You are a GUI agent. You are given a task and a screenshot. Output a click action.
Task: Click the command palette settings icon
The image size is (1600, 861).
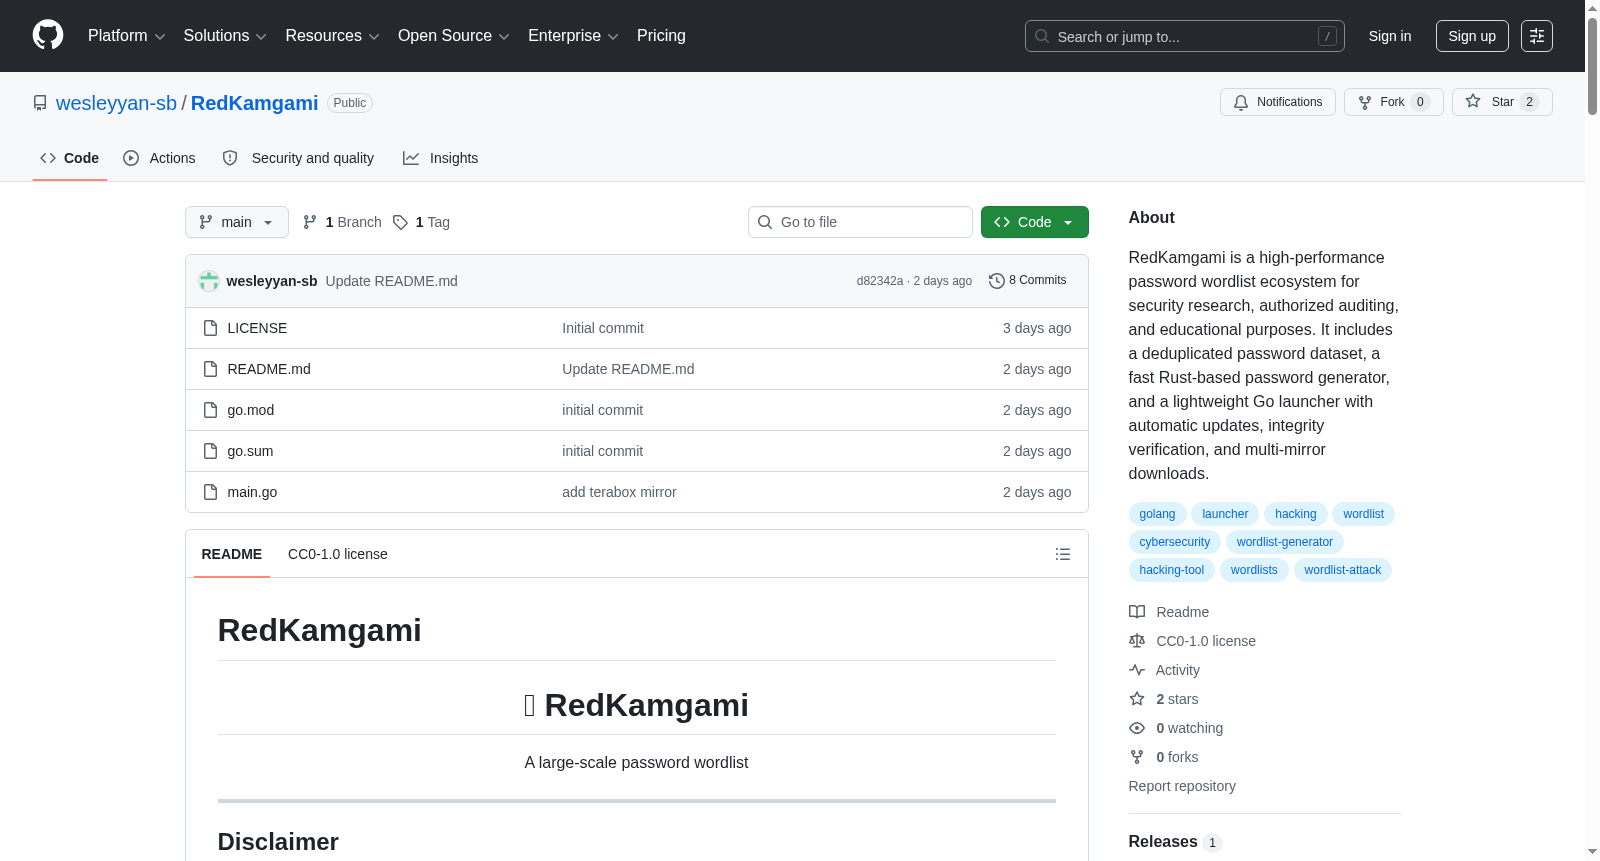click(1537, 36)
